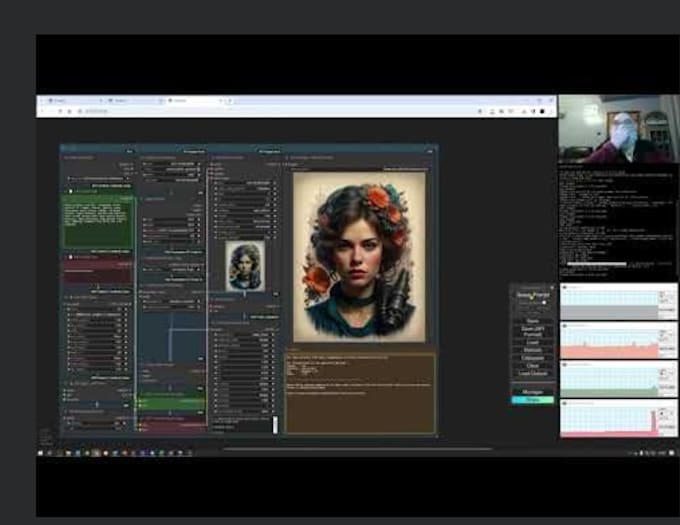Click the Load workflow button
The image size is (680, 525).
pos(533,342)
